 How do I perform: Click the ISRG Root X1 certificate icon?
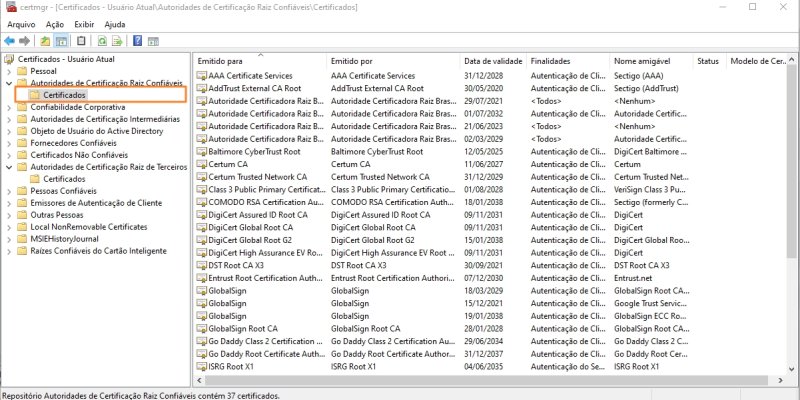(202, 366)
